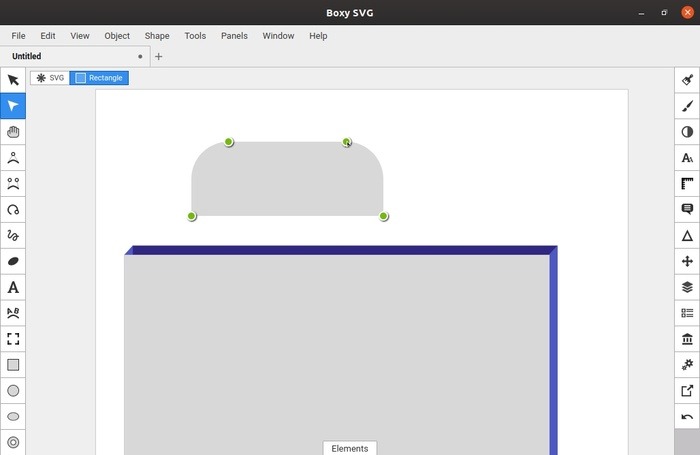Open the Fill panel

pyautogui.click(x=687, y=80)
